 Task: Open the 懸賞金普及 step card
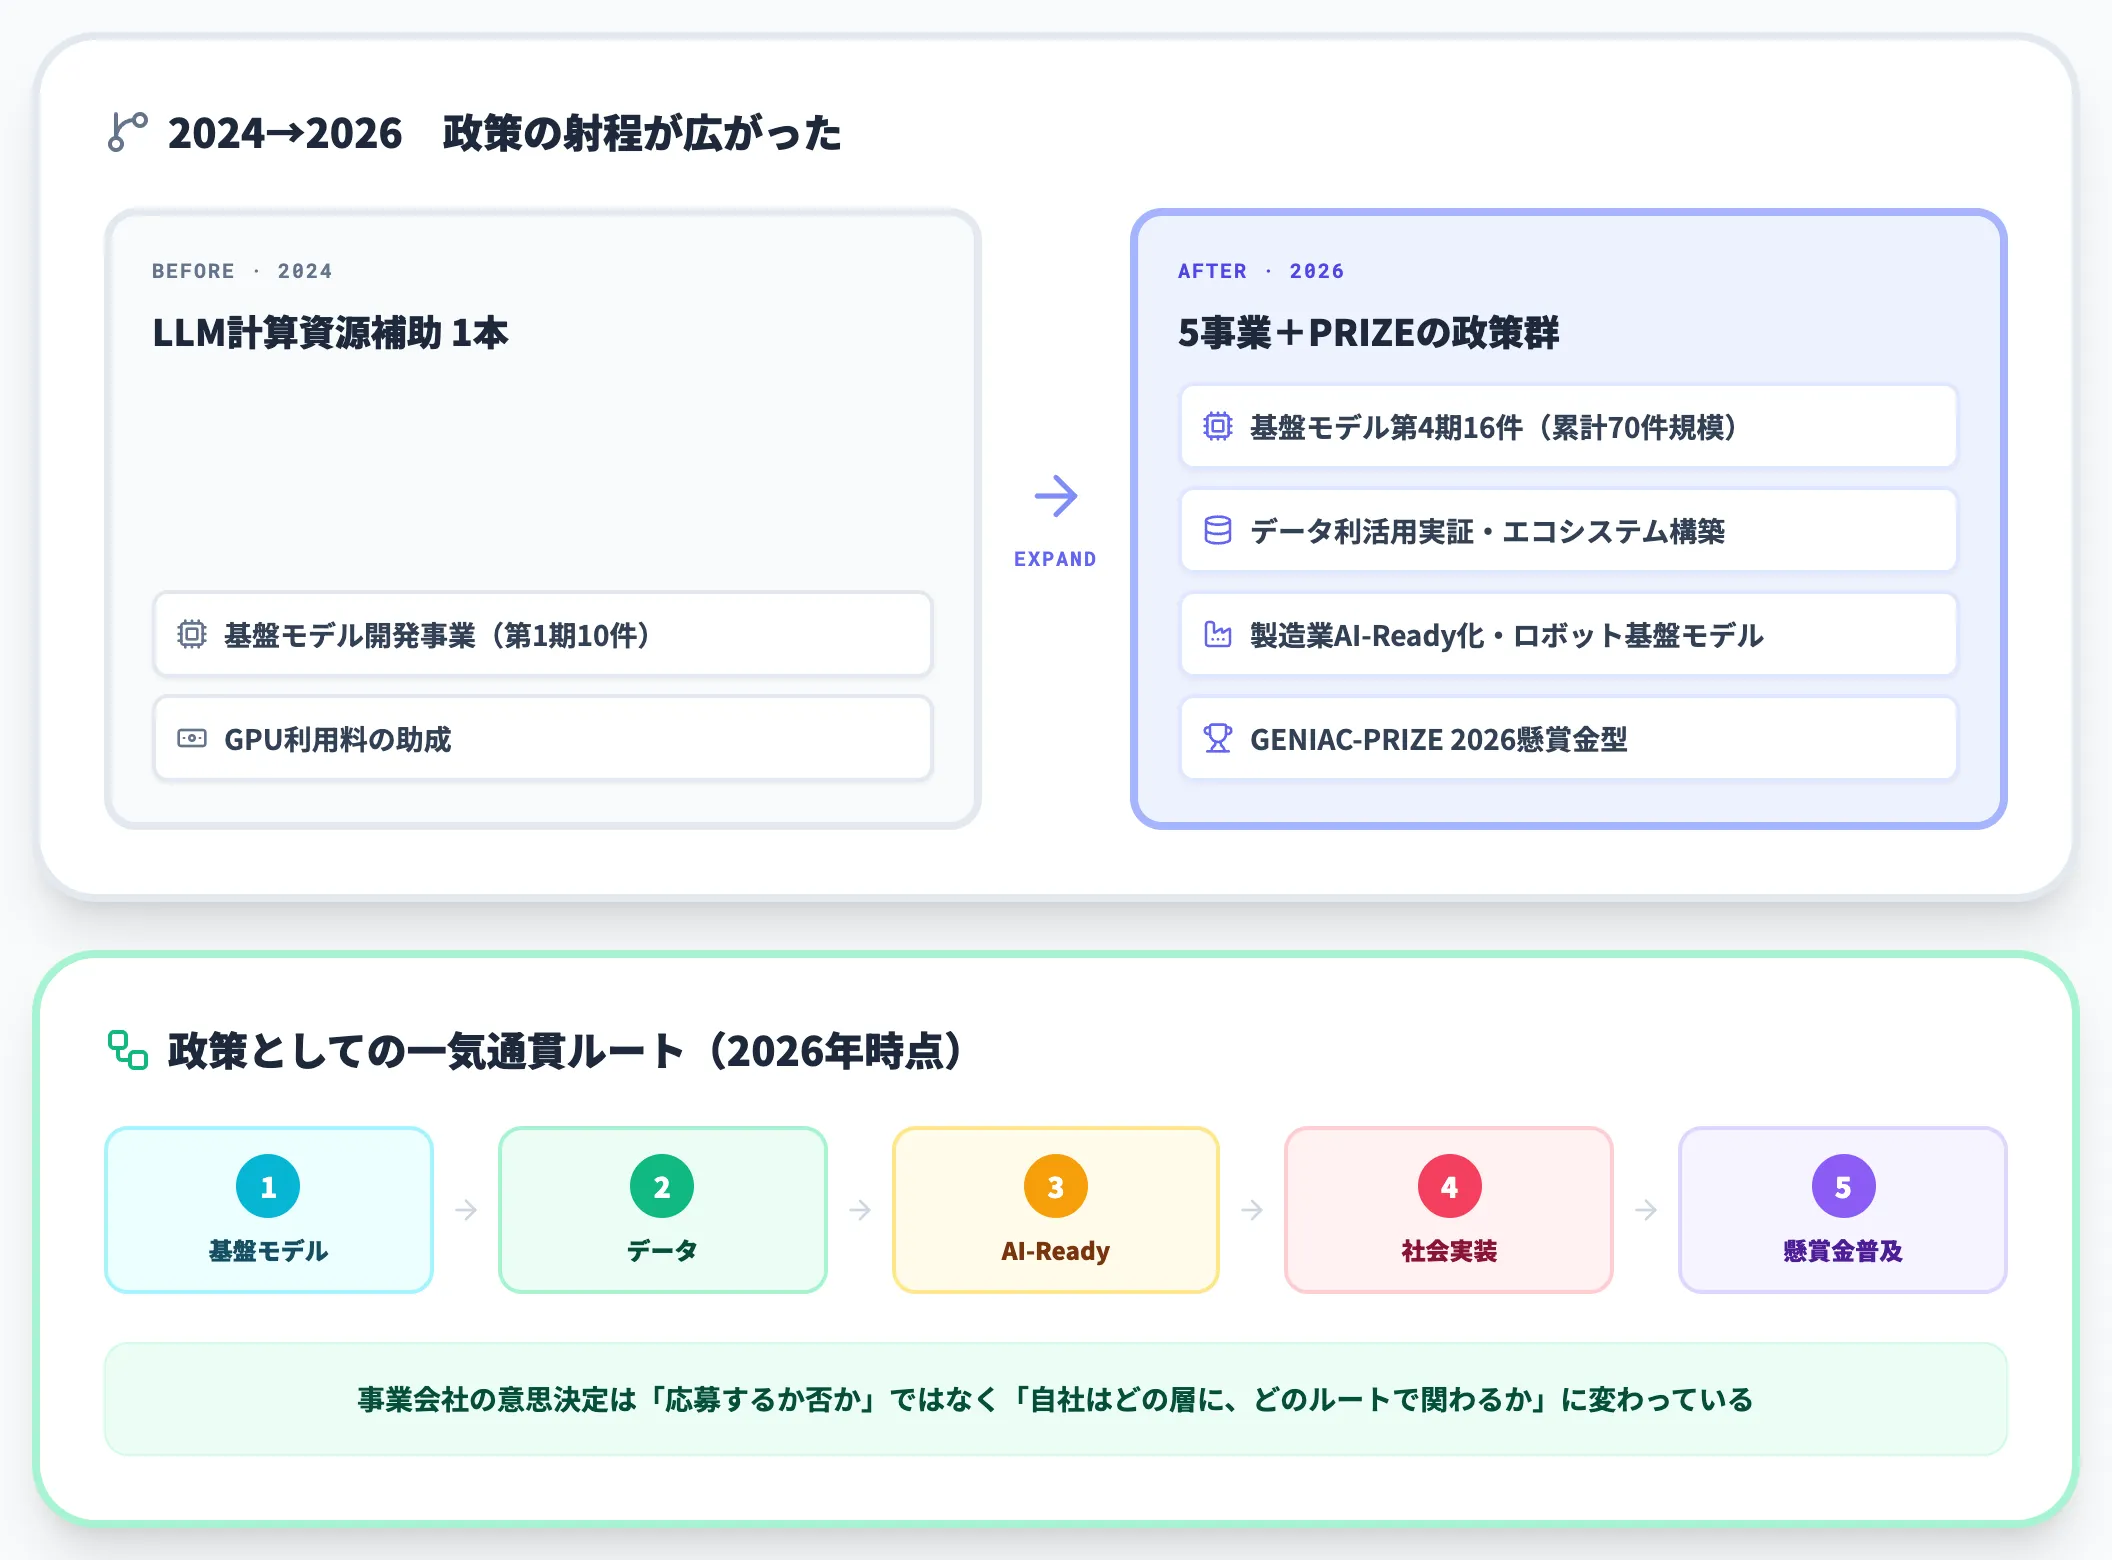coord(1843,1210)
